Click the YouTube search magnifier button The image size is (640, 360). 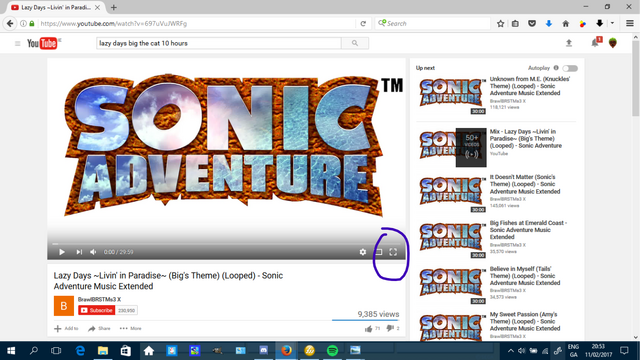point(355,43)
